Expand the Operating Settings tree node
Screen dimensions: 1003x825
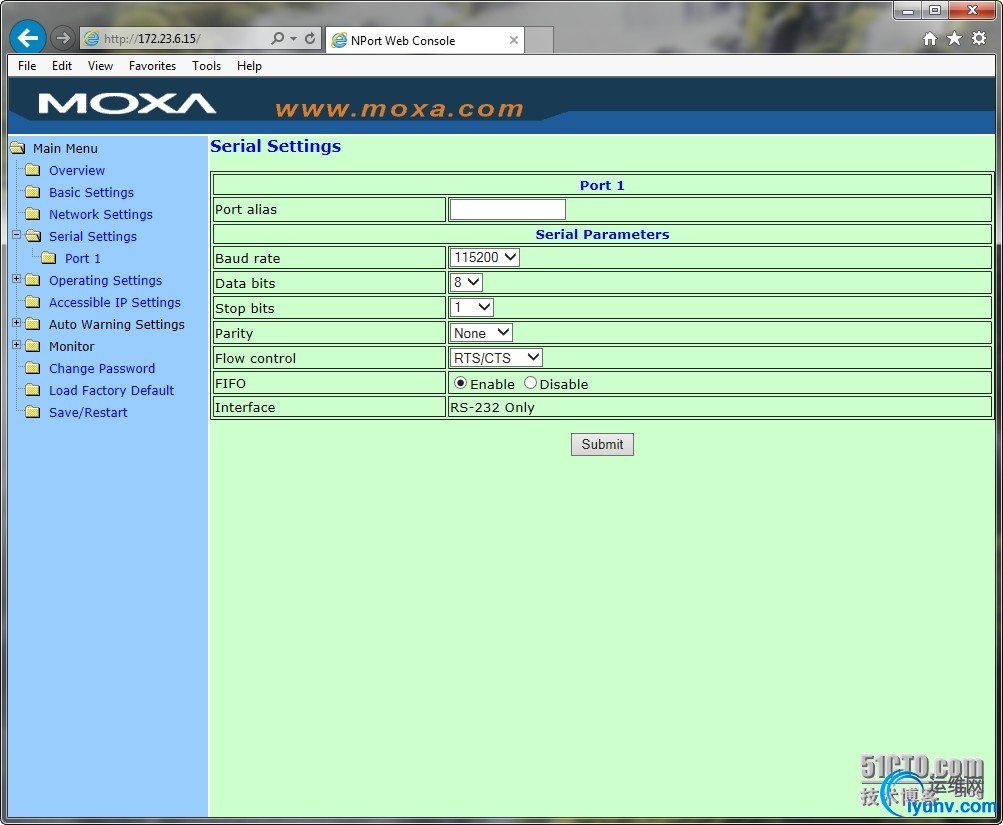[x=17, y=280]
